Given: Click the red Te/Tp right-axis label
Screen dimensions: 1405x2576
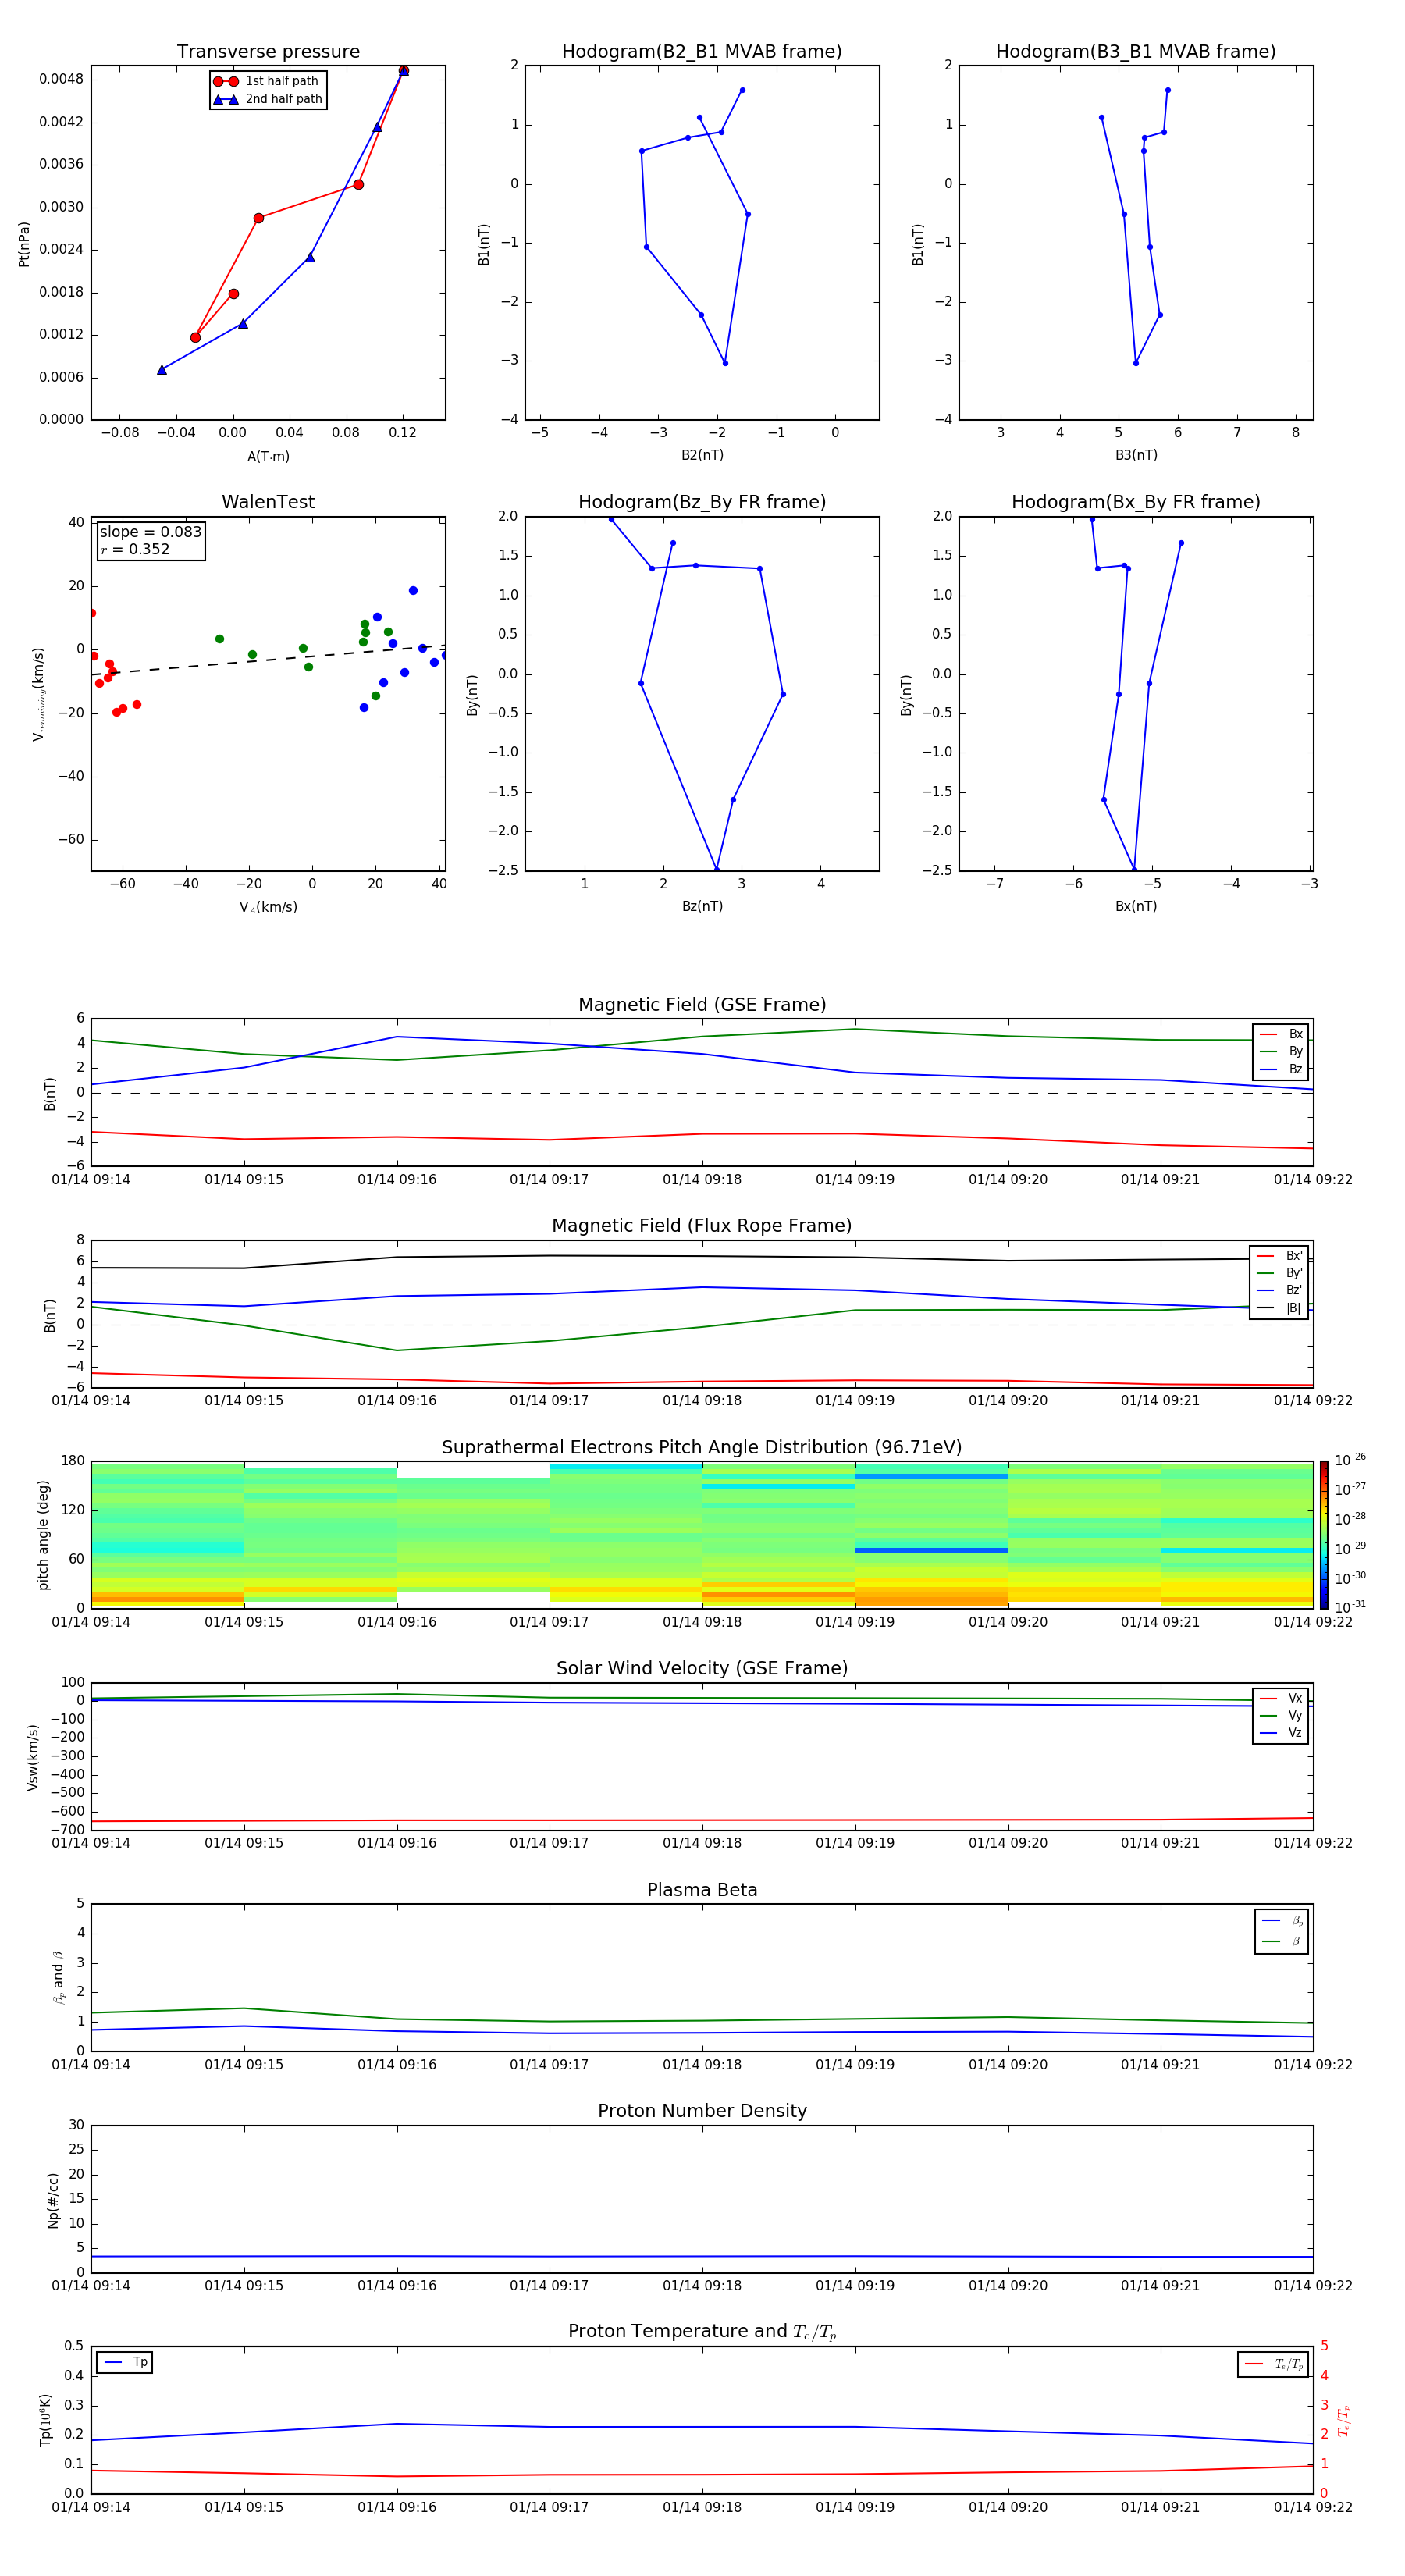Looking at the screenshot, I should [x=1343, y=2420].
